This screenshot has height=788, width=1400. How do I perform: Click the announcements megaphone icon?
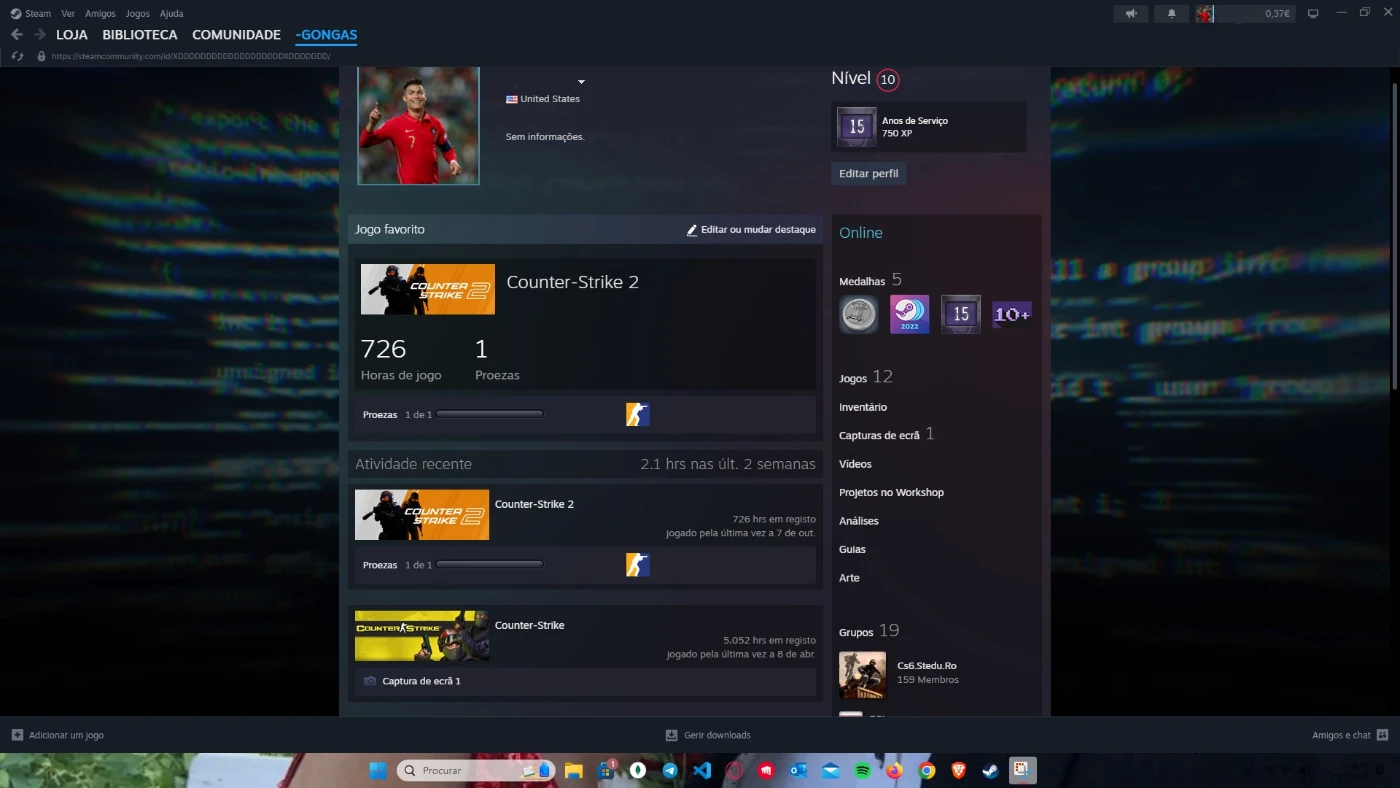pos(1131,13)
